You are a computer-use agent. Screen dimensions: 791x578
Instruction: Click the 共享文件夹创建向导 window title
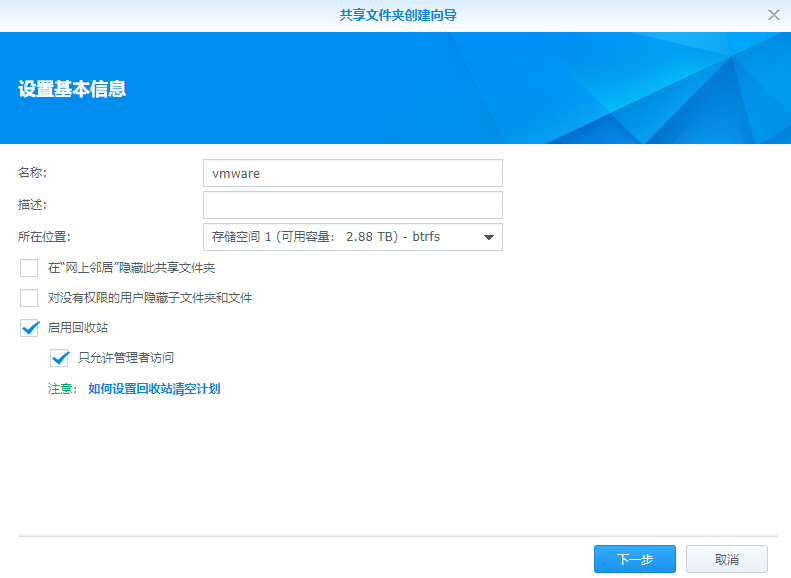coord(398,15)
